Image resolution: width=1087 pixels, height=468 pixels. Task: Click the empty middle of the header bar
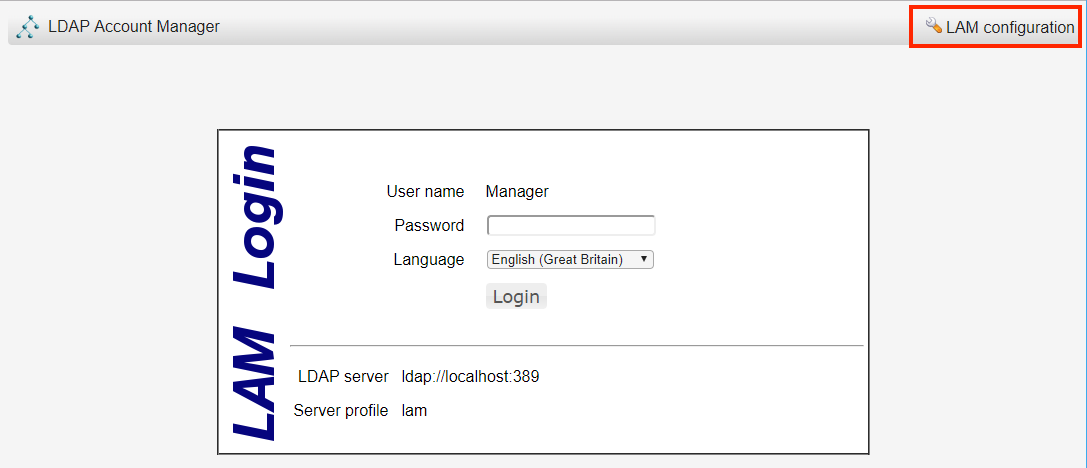click(x=560, y=27)
